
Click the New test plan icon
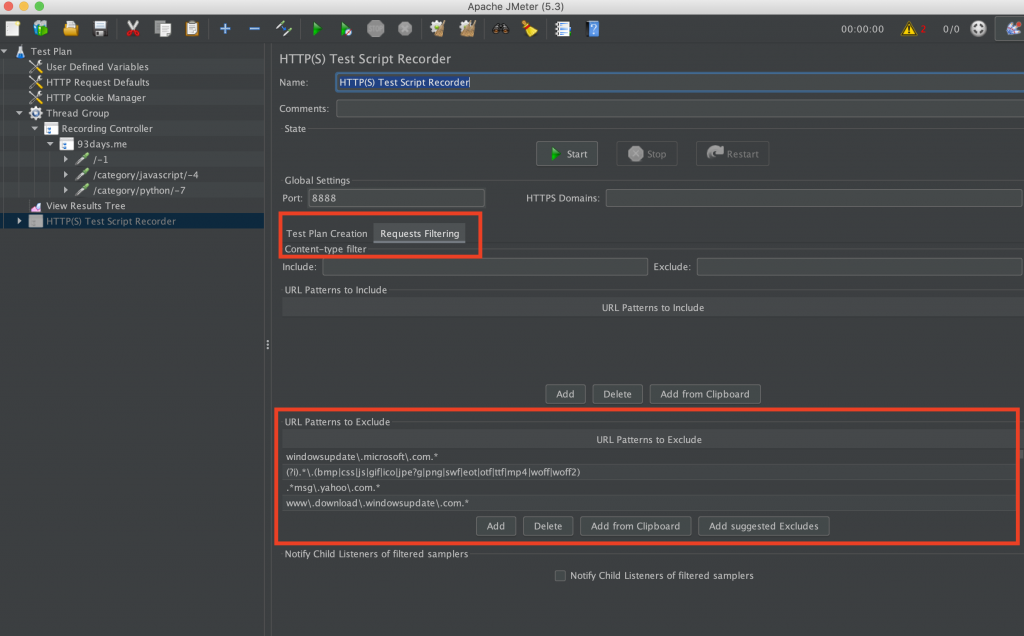(x=12, y=29)
